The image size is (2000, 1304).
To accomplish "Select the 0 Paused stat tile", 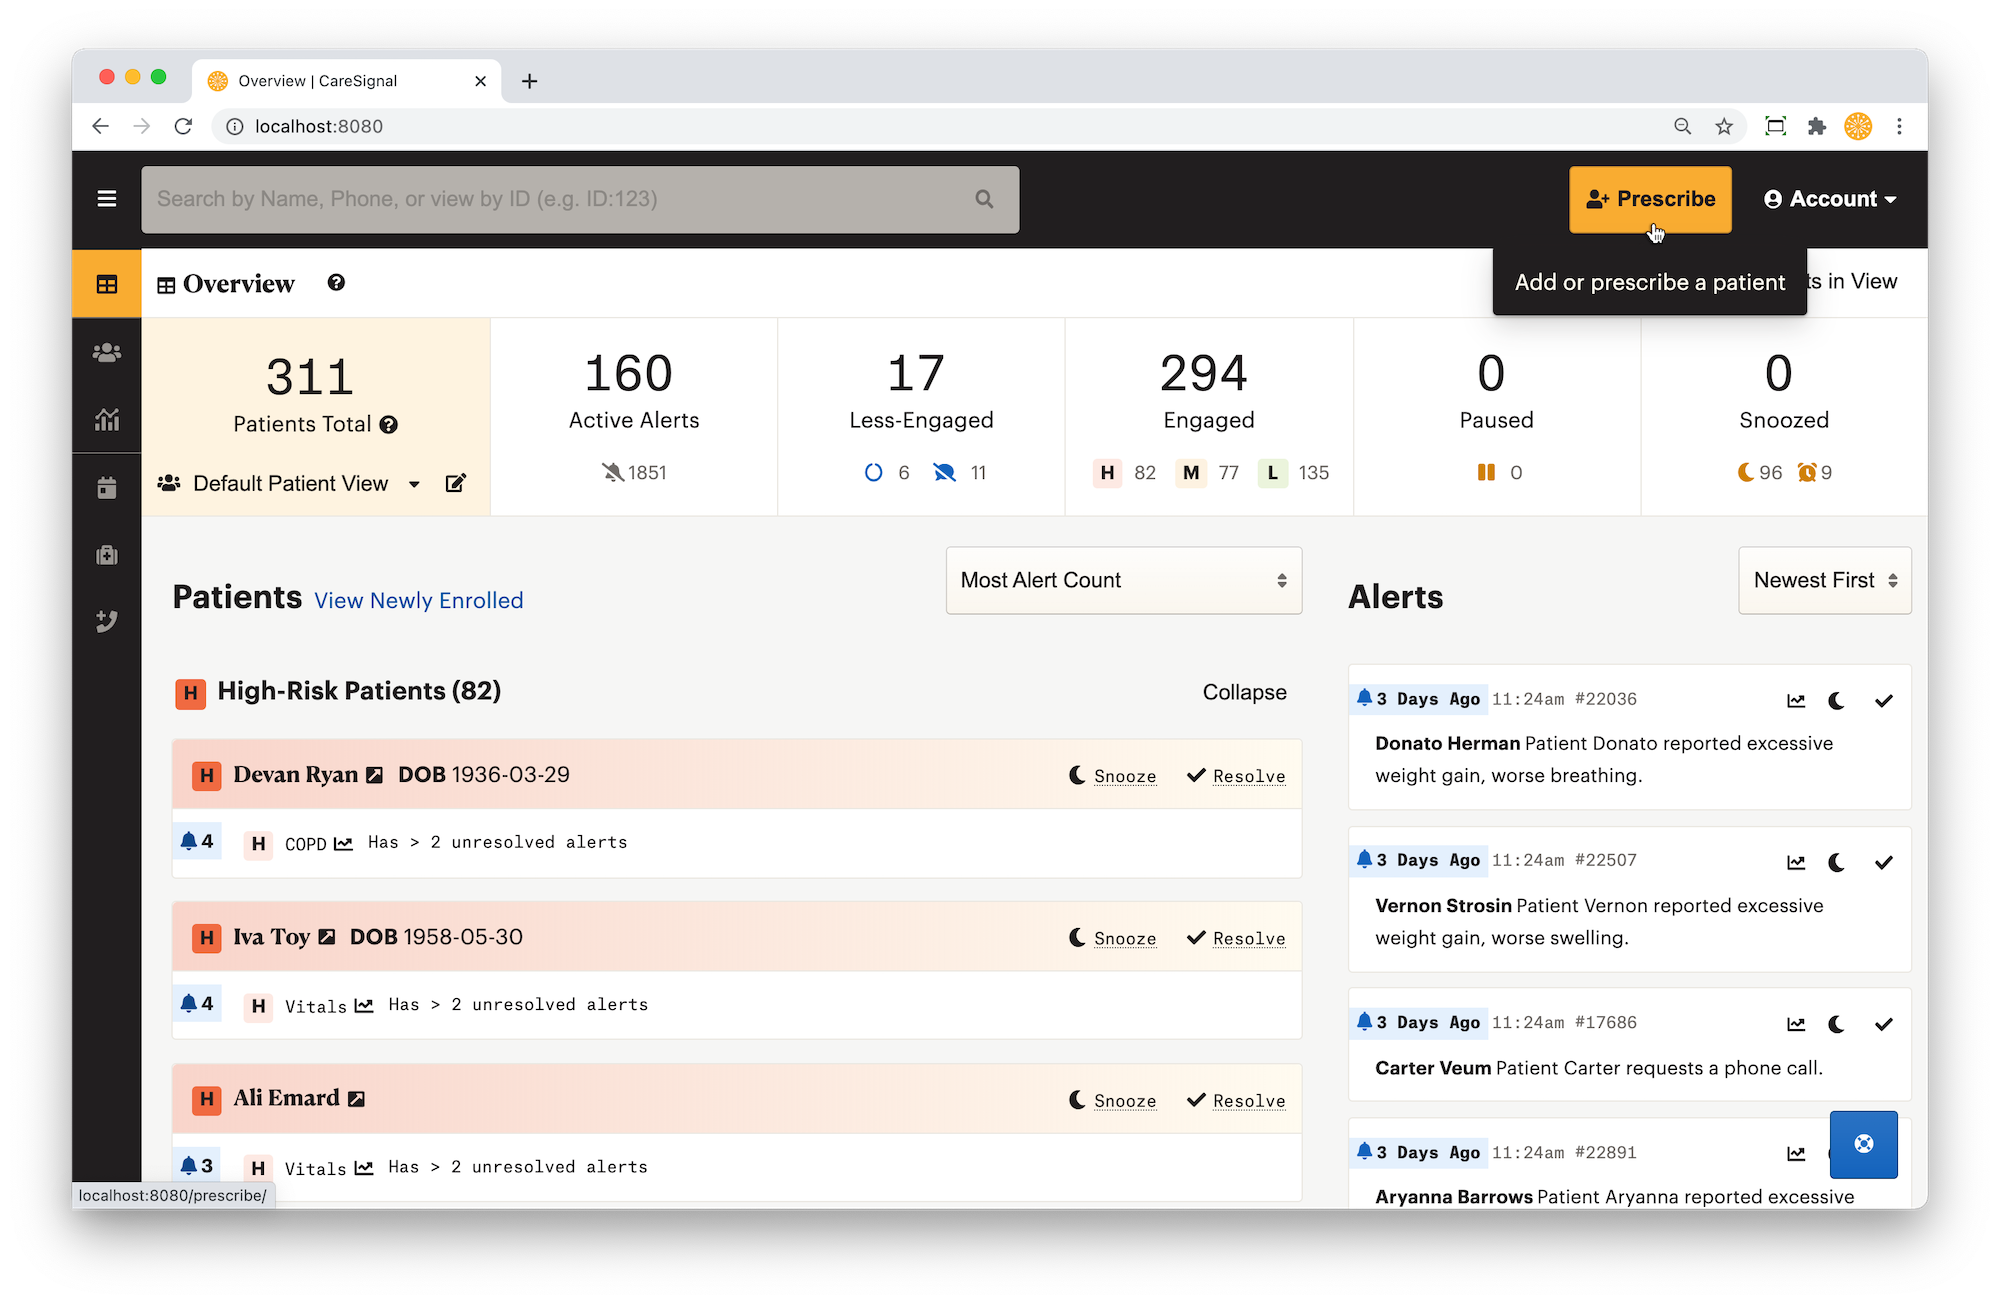I will pyautogui.click(x=1497, y=417).
